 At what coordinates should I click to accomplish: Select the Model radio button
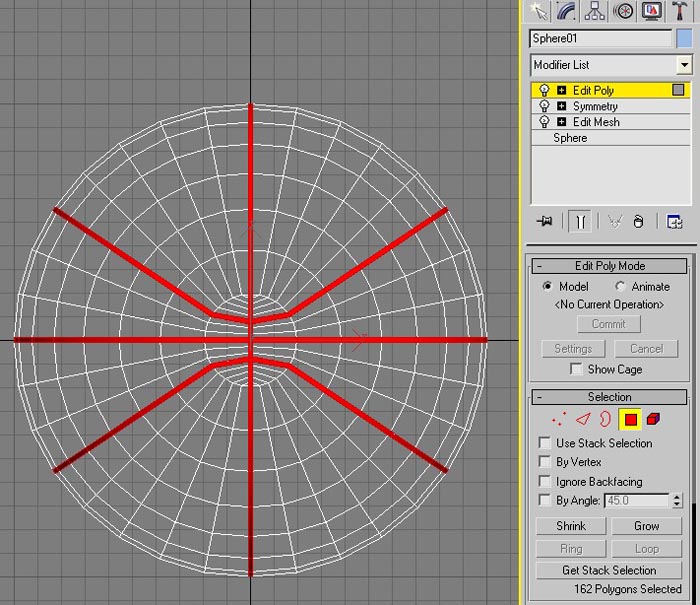click(x=547, y=286)
